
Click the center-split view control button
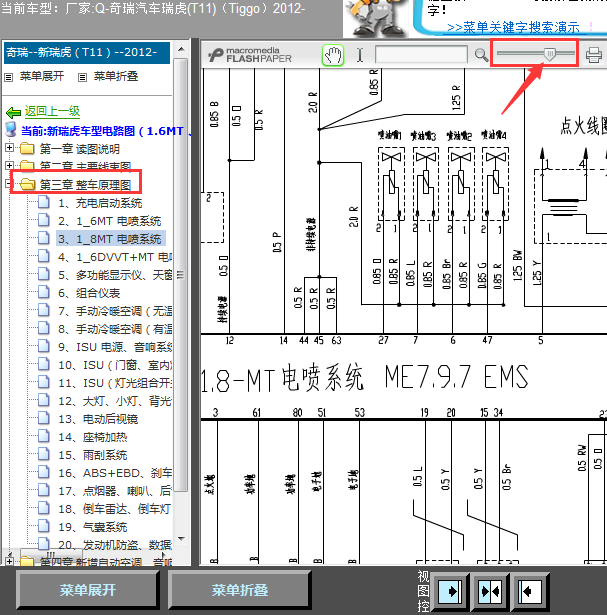click(x=490, y=591)
